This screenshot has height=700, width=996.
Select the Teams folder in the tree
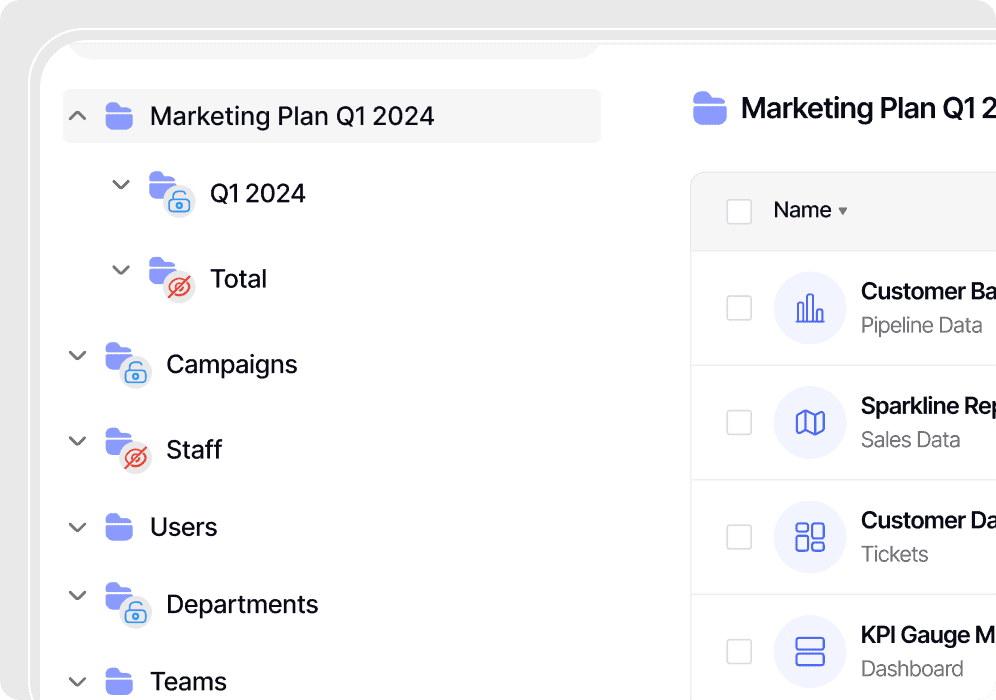click(188, 682)
